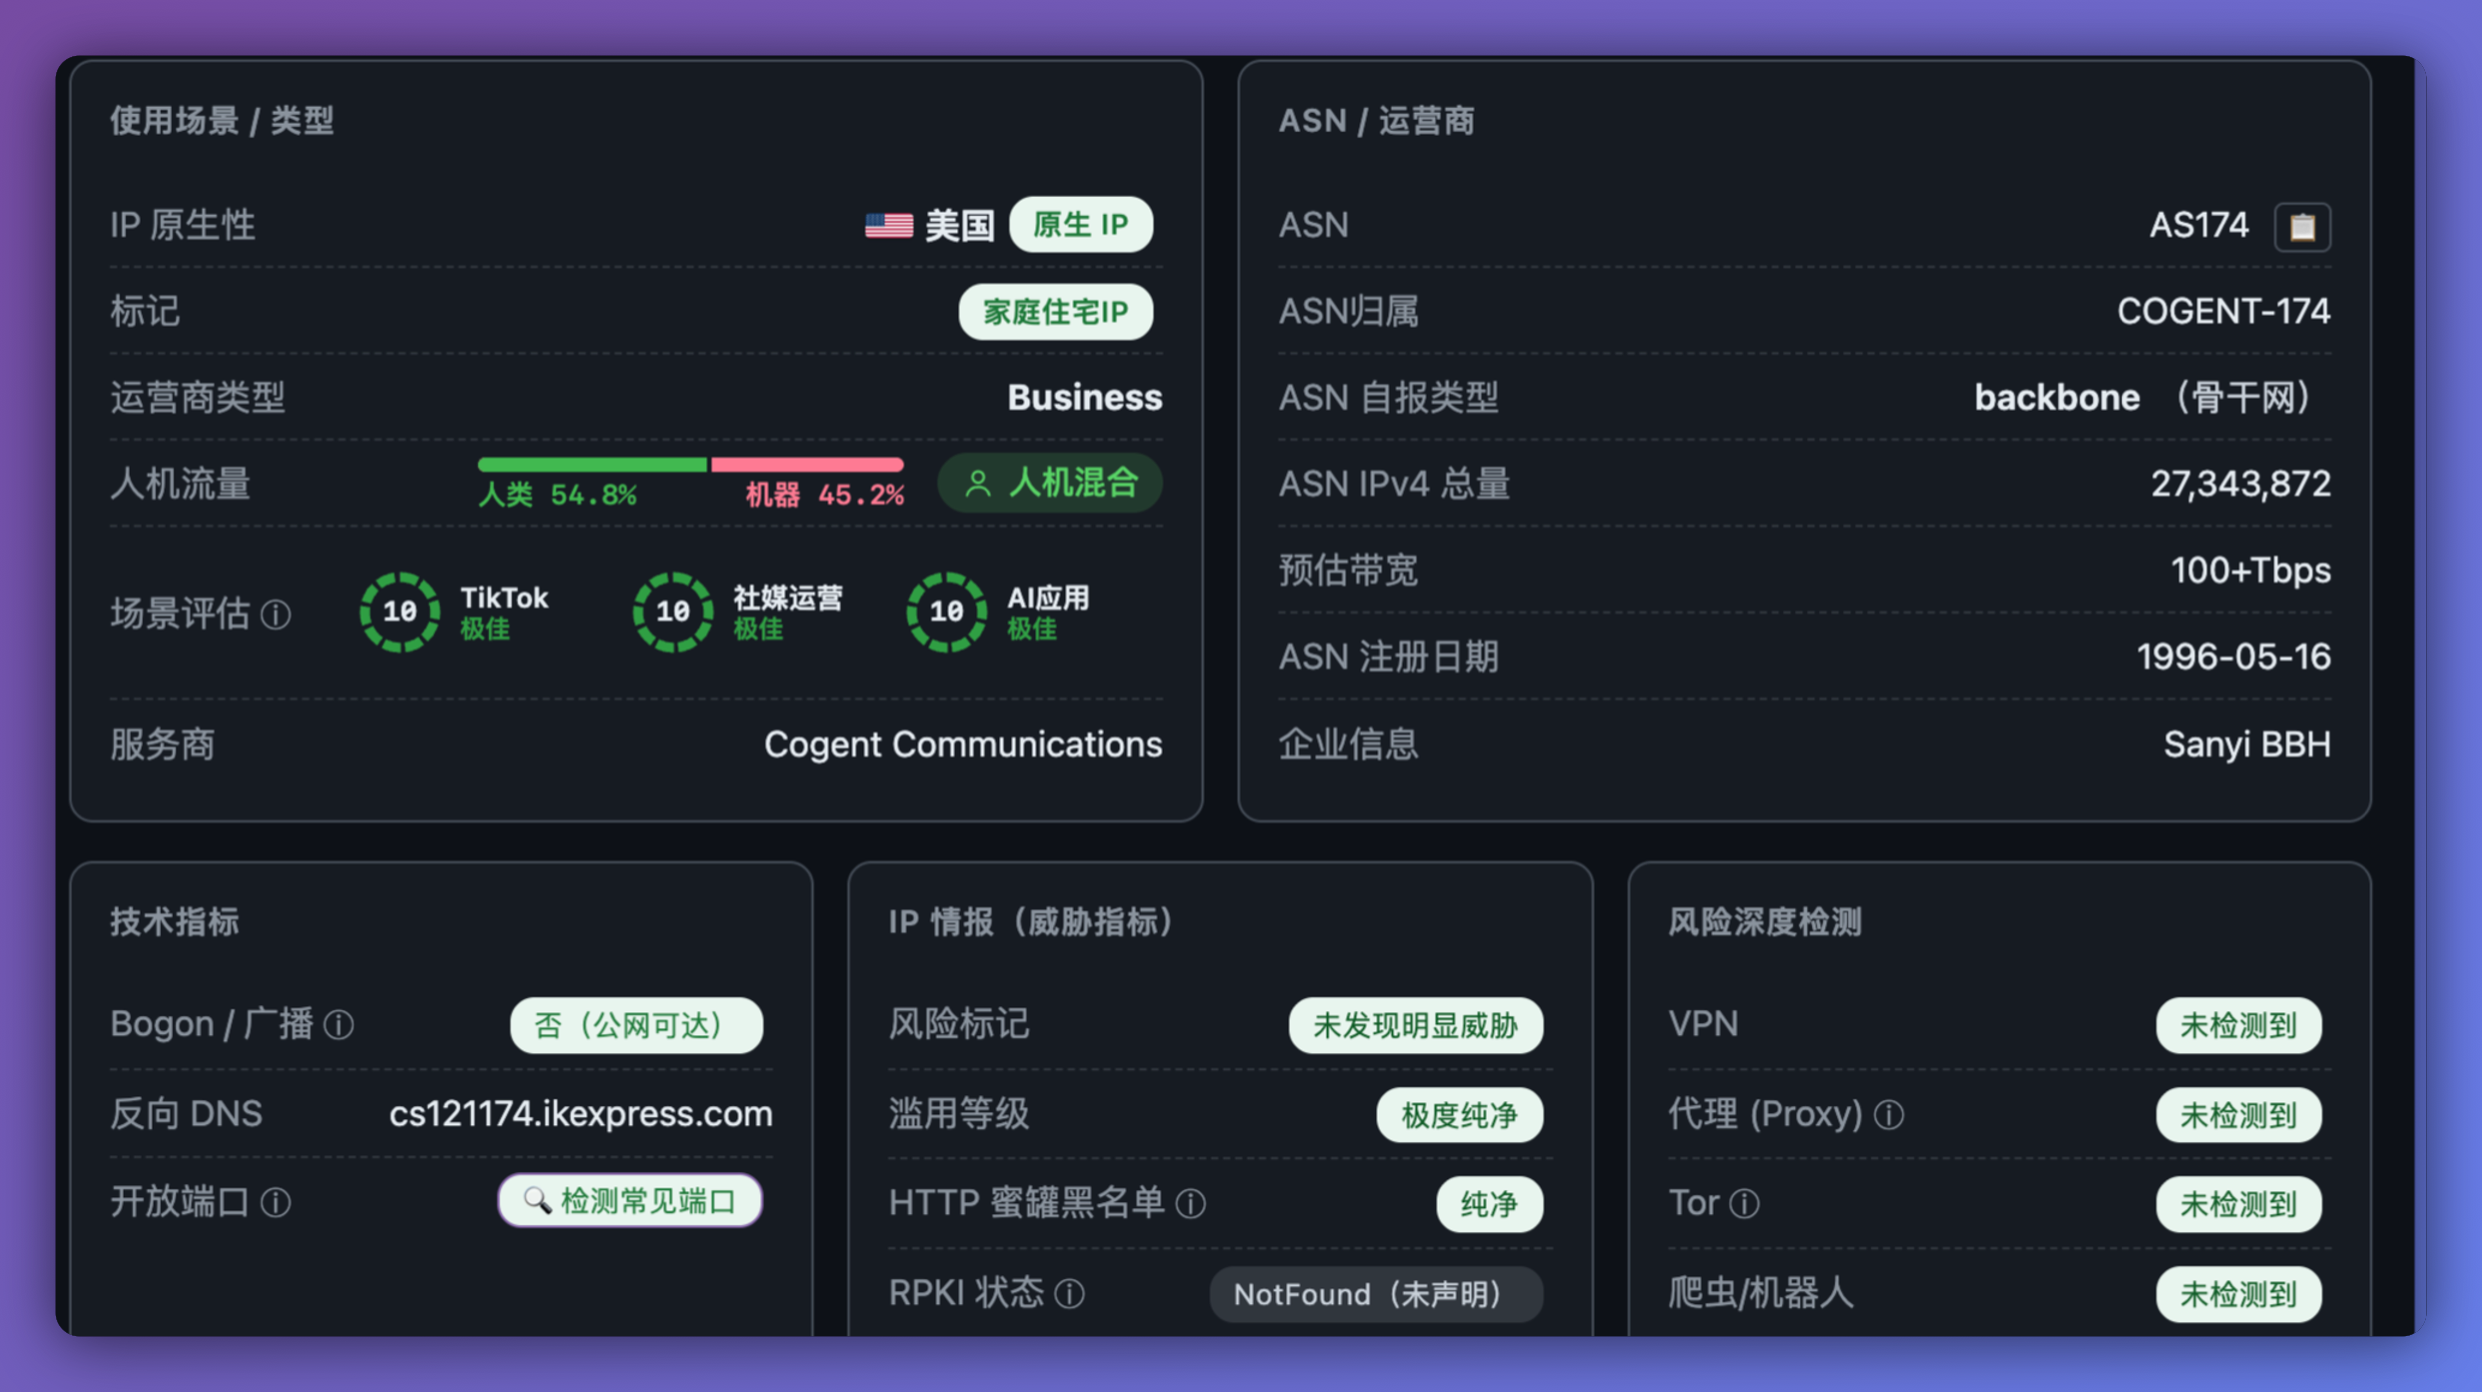Click the info icon next to Tor
Screen dimensions: 2482x1392
[1744, 1204]
